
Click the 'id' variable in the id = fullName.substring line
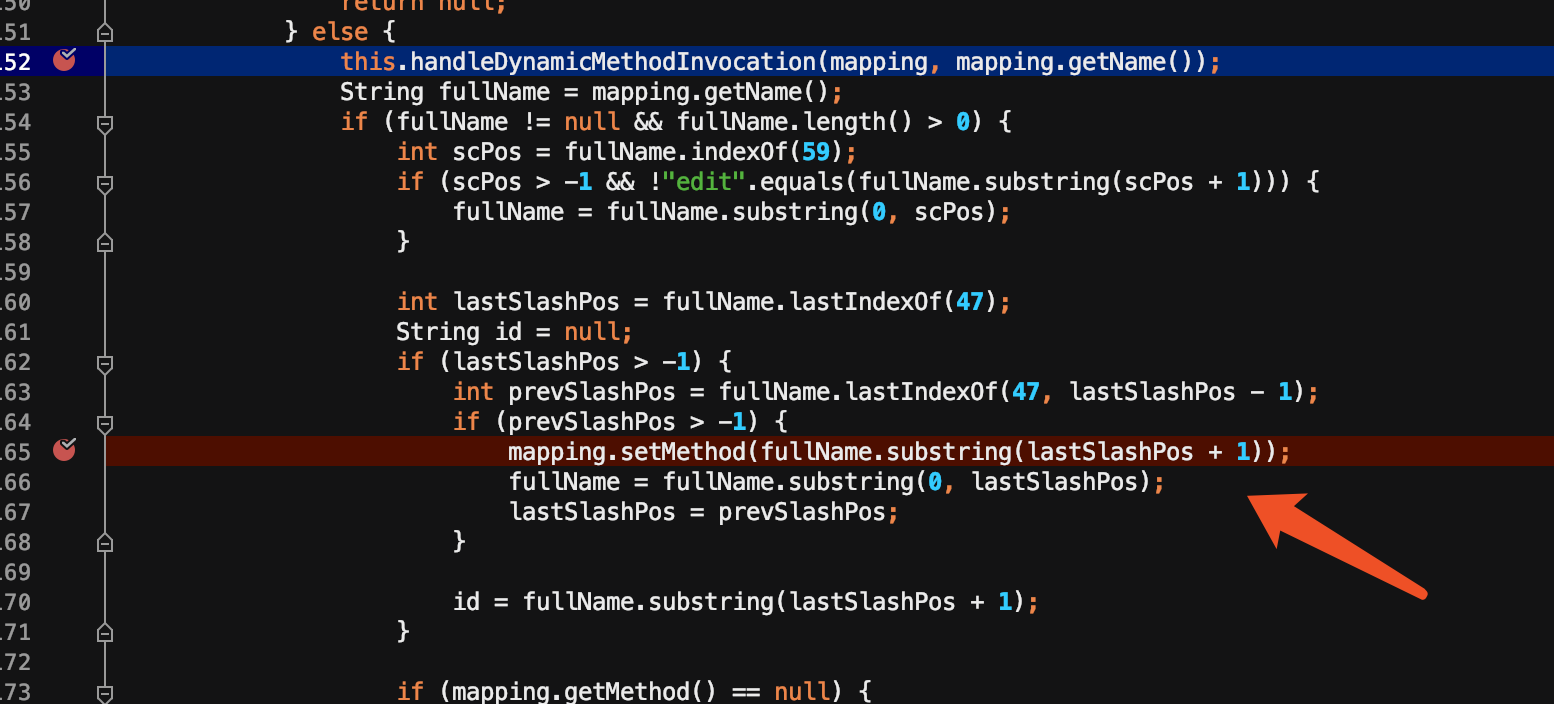467,602
